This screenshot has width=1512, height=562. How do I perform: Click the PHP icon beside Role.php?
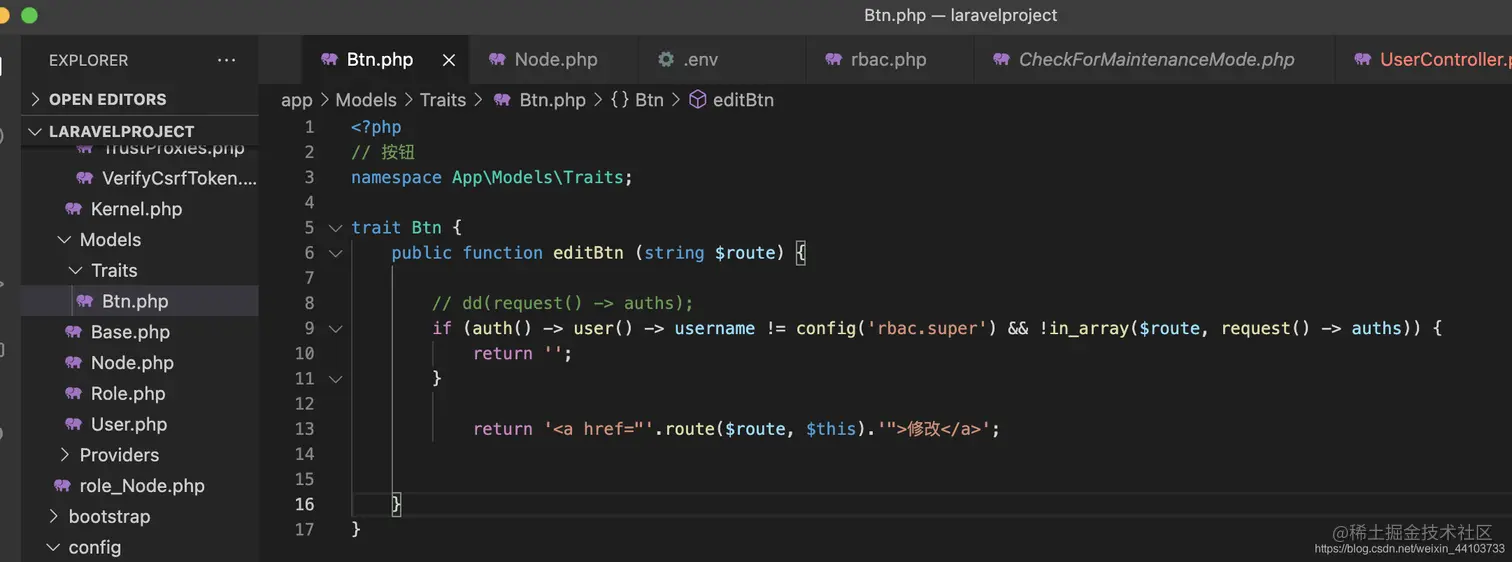point(73,394)
